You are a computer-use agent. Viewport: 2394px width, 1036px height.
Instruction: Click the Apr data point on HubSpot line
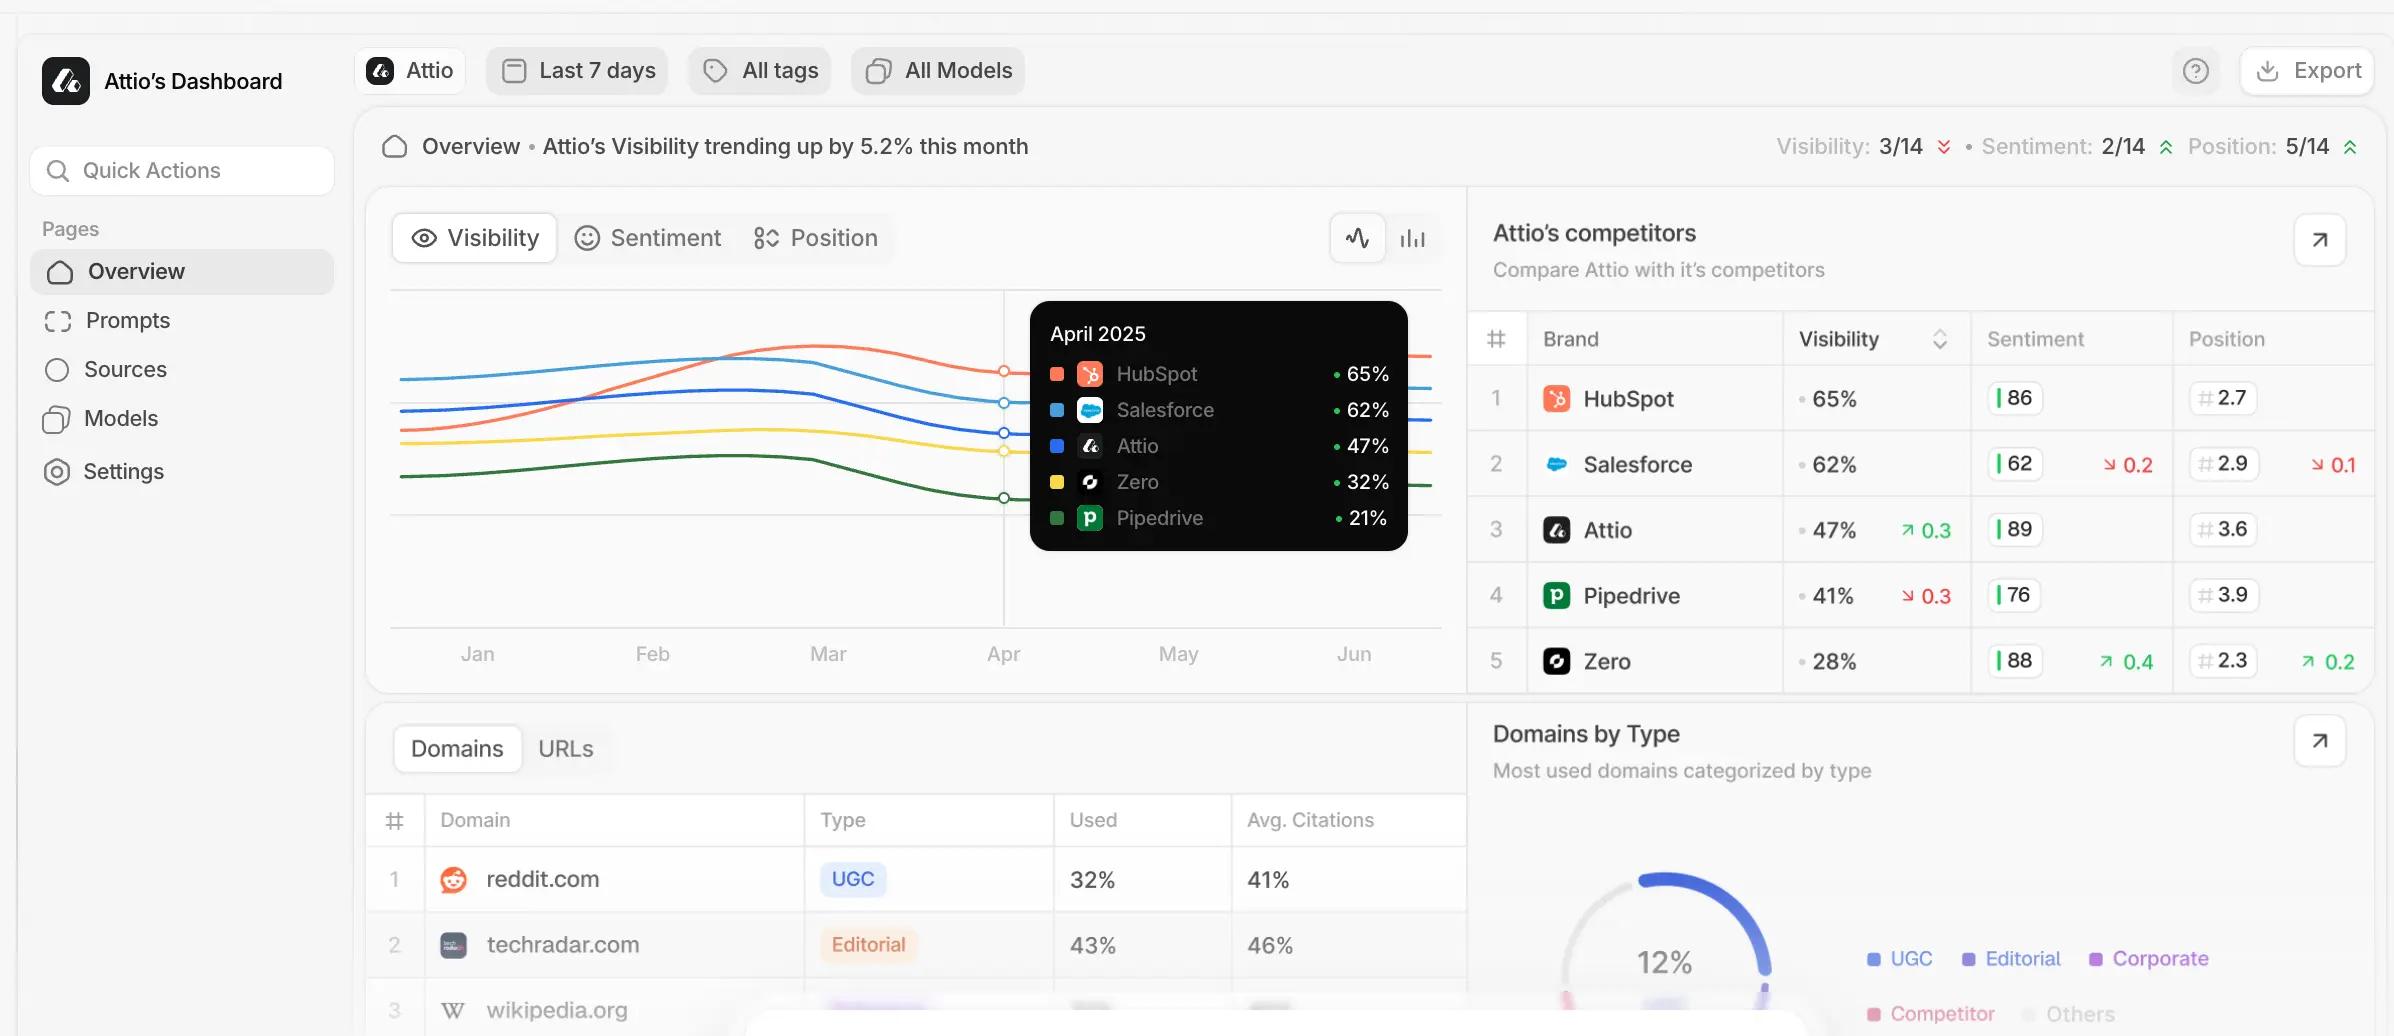coord(1004,371)
